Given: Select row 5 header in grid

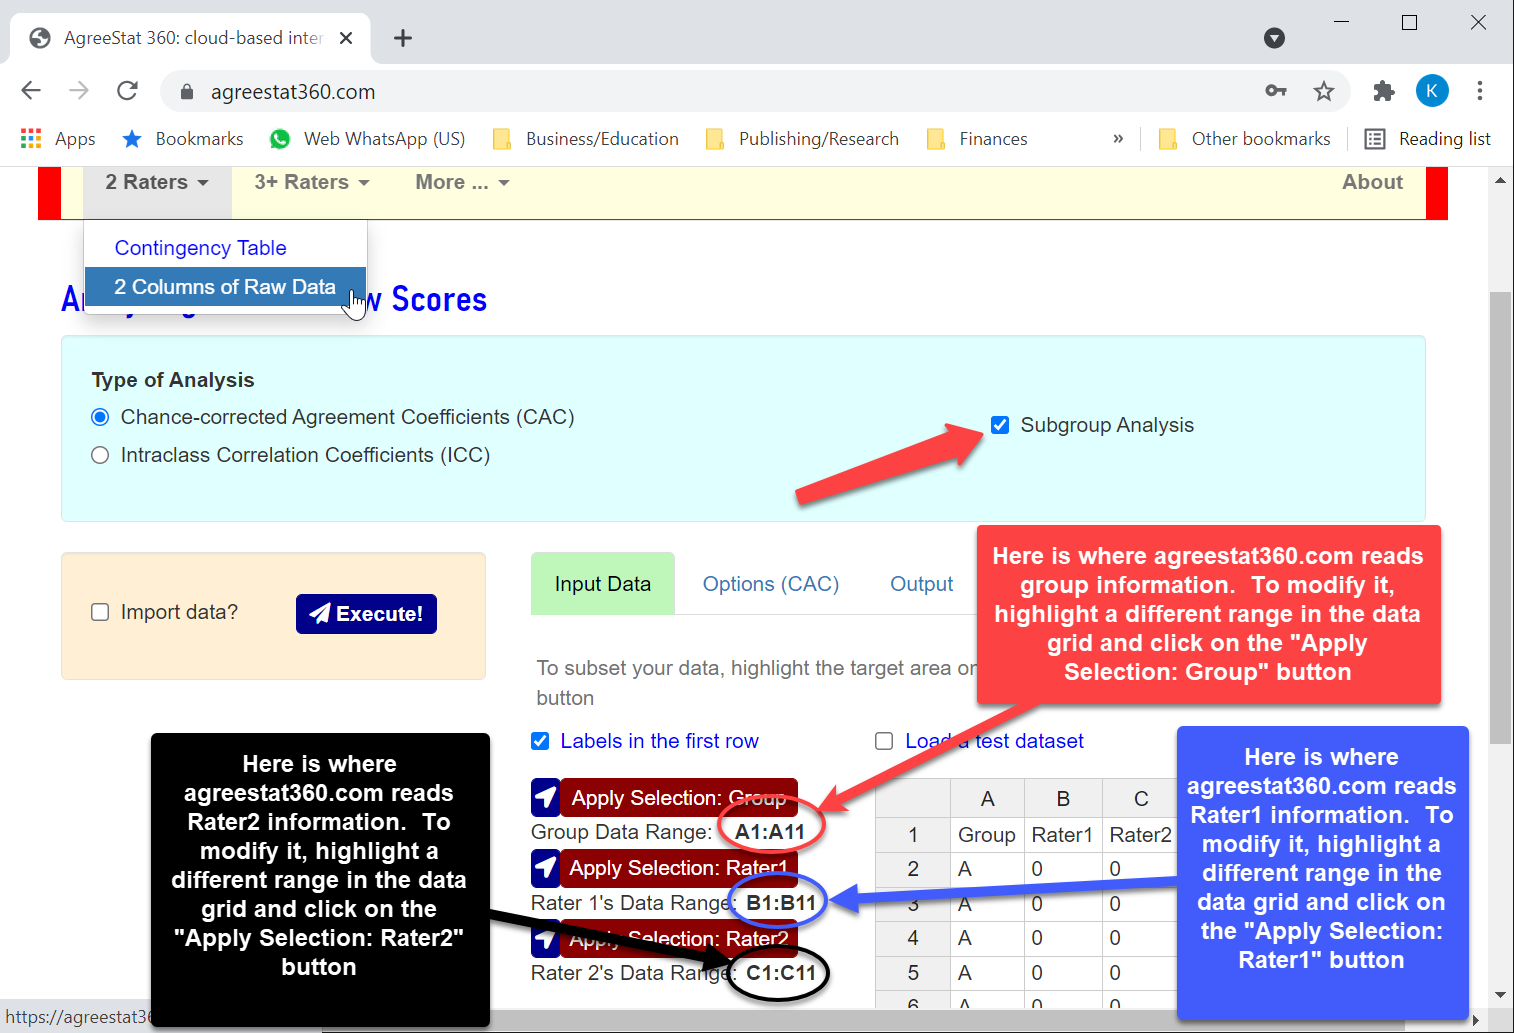Looking at the screenshot, I should 912,973.
